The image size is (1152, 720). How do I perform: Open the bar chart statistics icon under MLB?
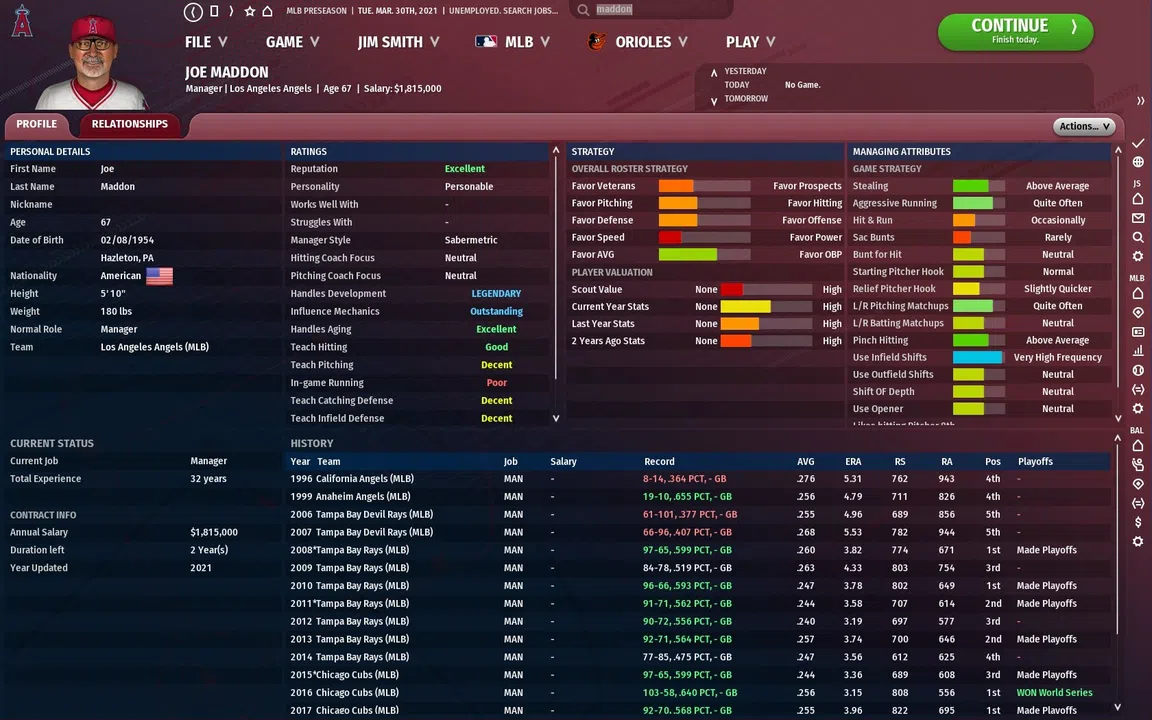pyautogui.click(x=1137, y=351)
